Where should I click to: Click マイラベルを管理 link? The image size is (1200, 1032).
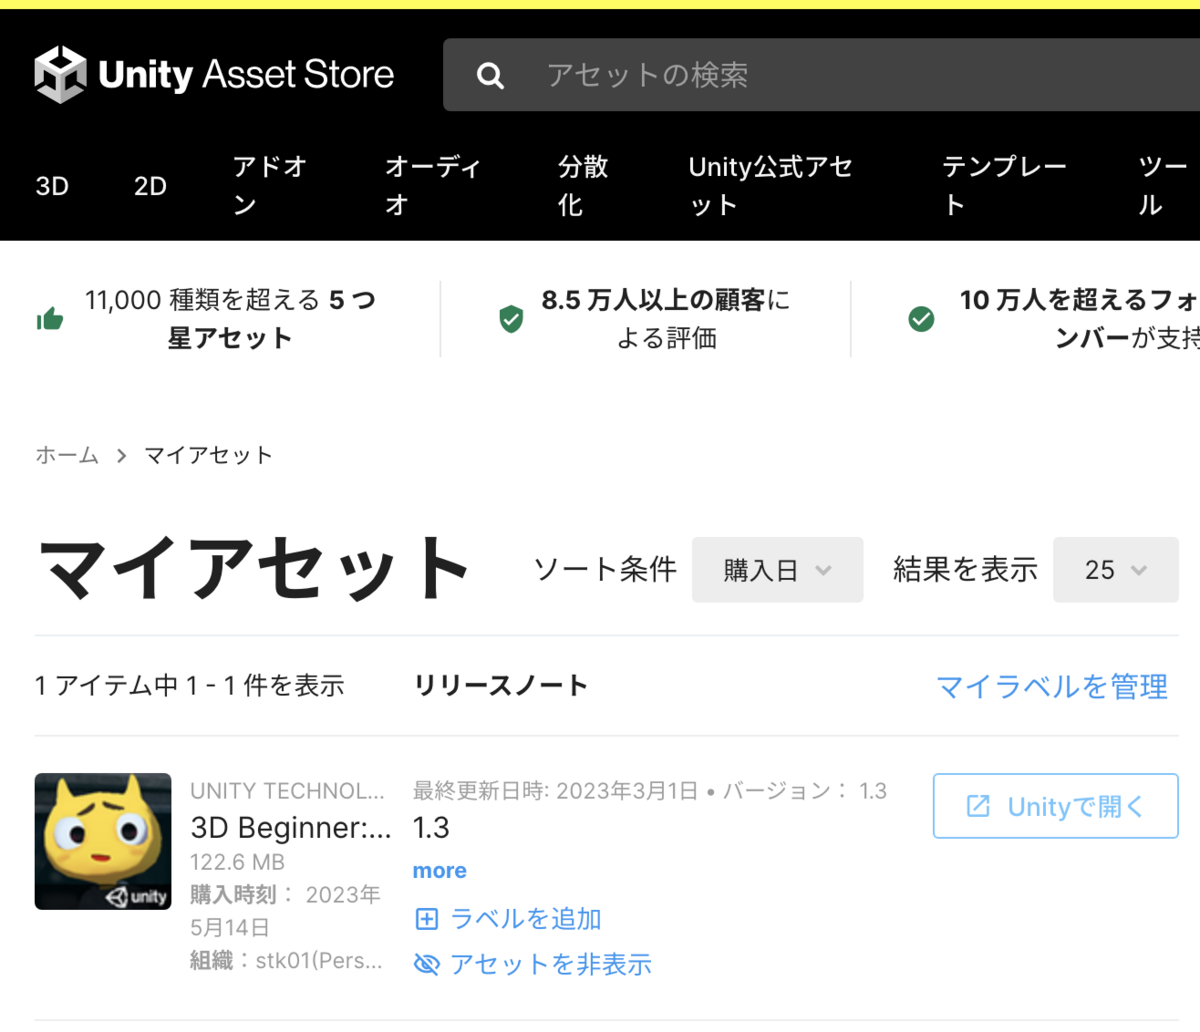pos(1052,687)
